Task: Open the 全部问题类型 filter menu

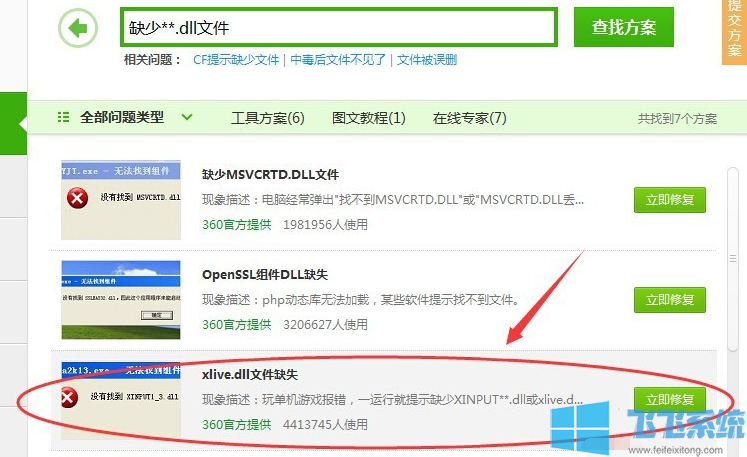Action: click(x=122, y=117)
